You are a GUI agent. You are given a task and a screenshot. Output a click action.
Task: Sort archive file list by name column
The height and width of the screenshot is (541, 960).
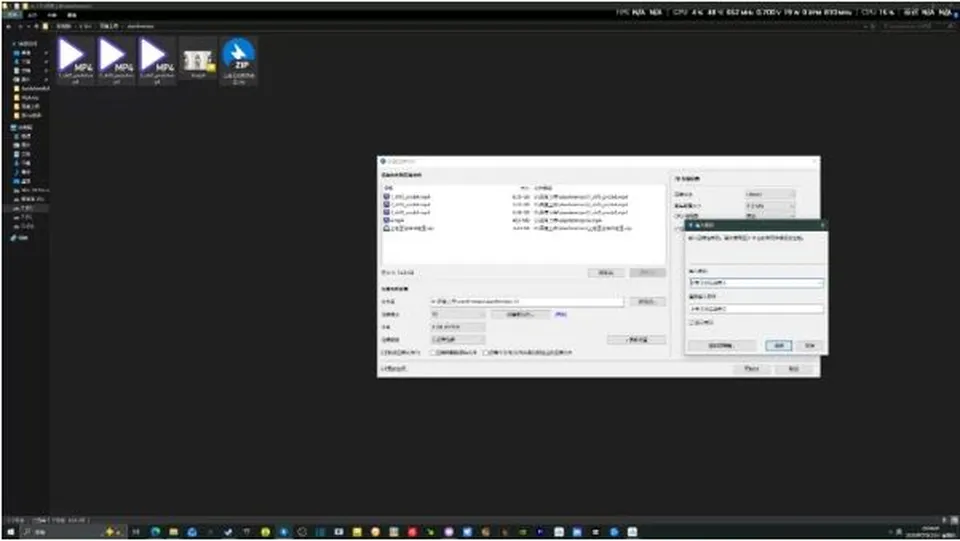[388, 188]
